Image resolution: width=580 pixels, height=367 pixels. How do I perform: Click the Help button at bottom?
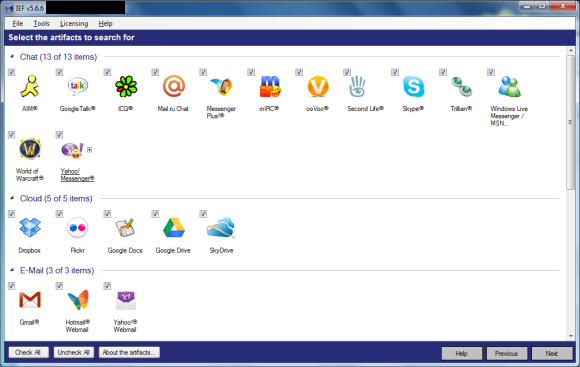[x=462, y=353]
